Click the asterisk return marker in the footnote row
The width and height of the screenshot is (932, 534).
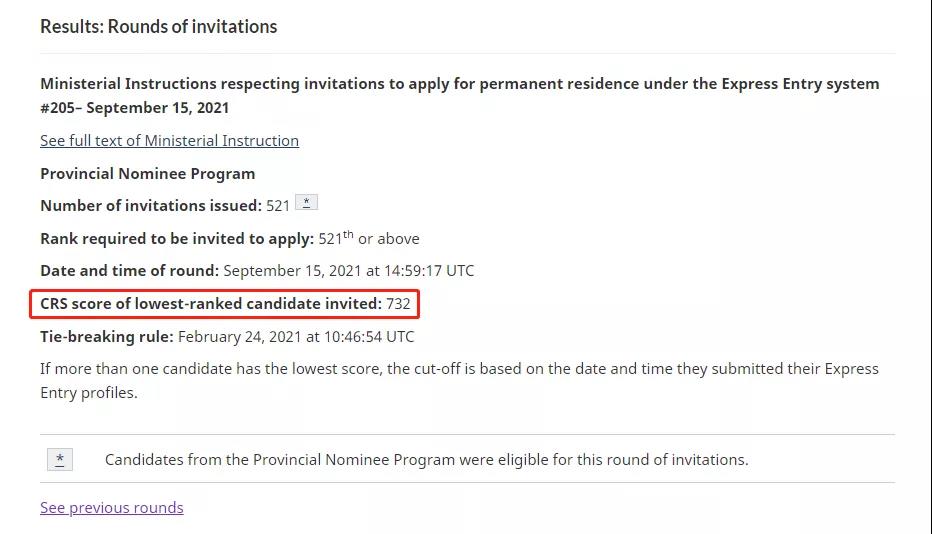click(x=60, y=460)
